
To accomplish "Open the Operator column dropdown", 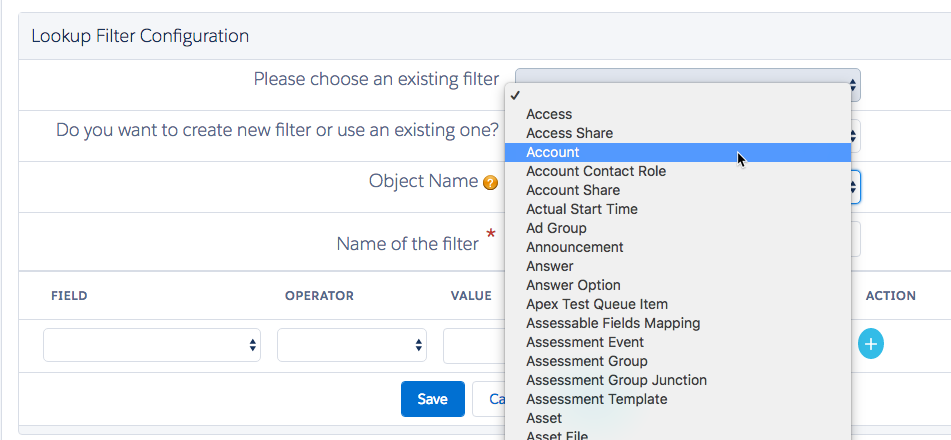I will point(352,345).
